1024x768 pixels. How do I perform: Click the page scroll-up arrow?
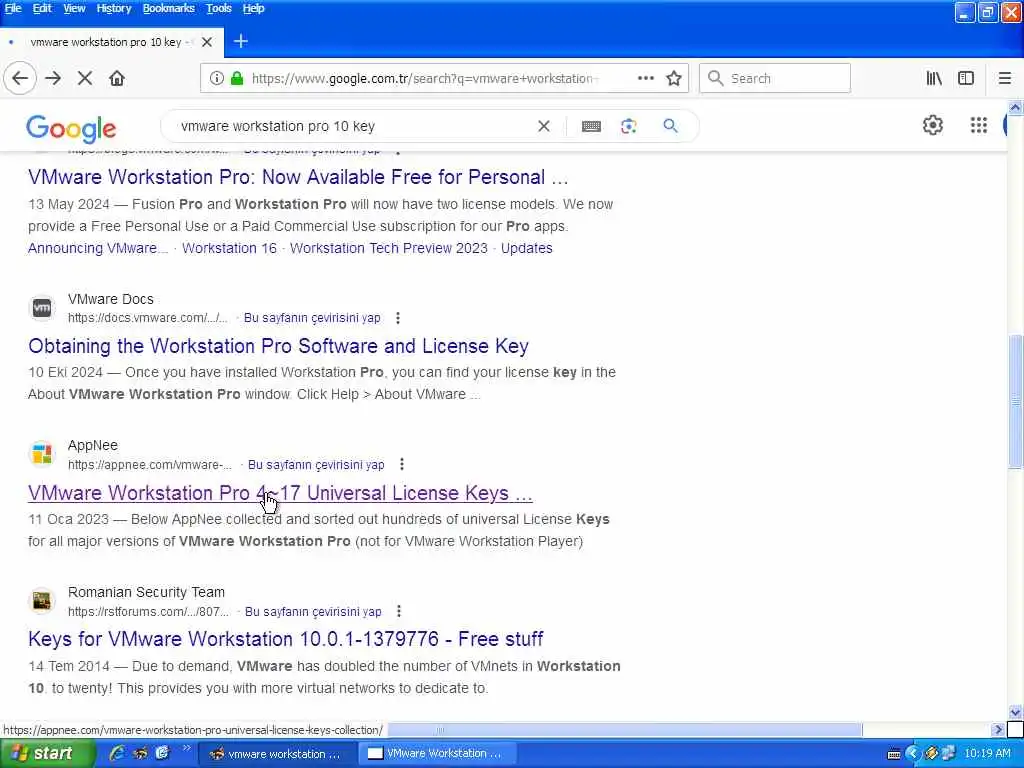1015,108
